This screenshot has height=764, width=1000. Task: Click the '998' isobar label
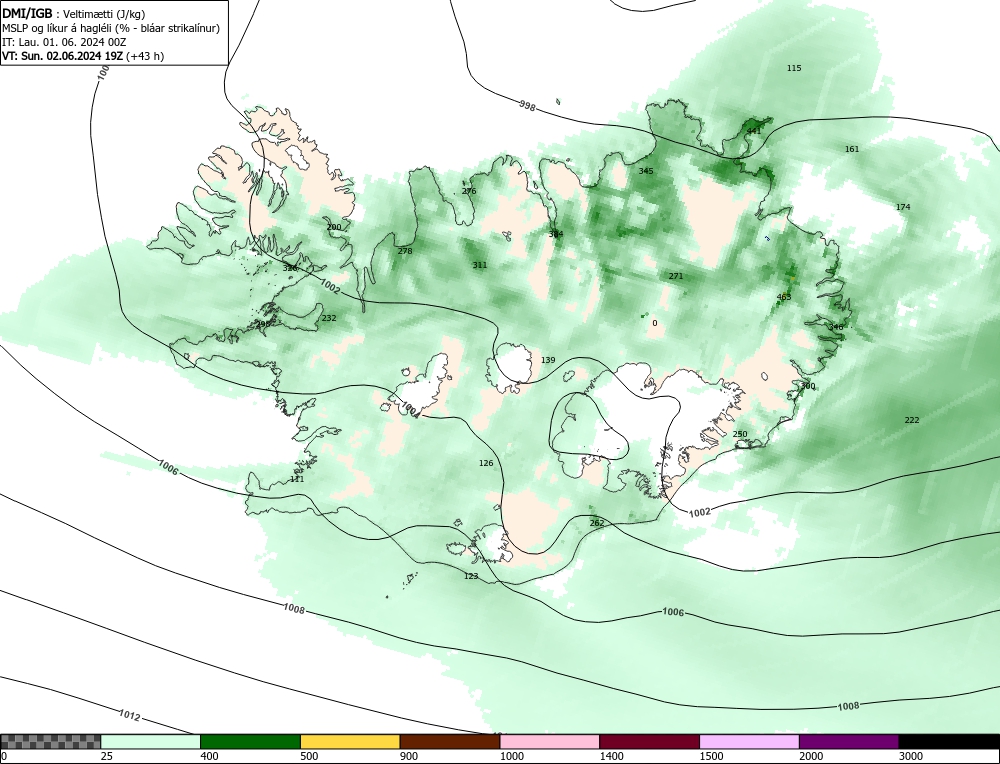click(x=527, y=105)
